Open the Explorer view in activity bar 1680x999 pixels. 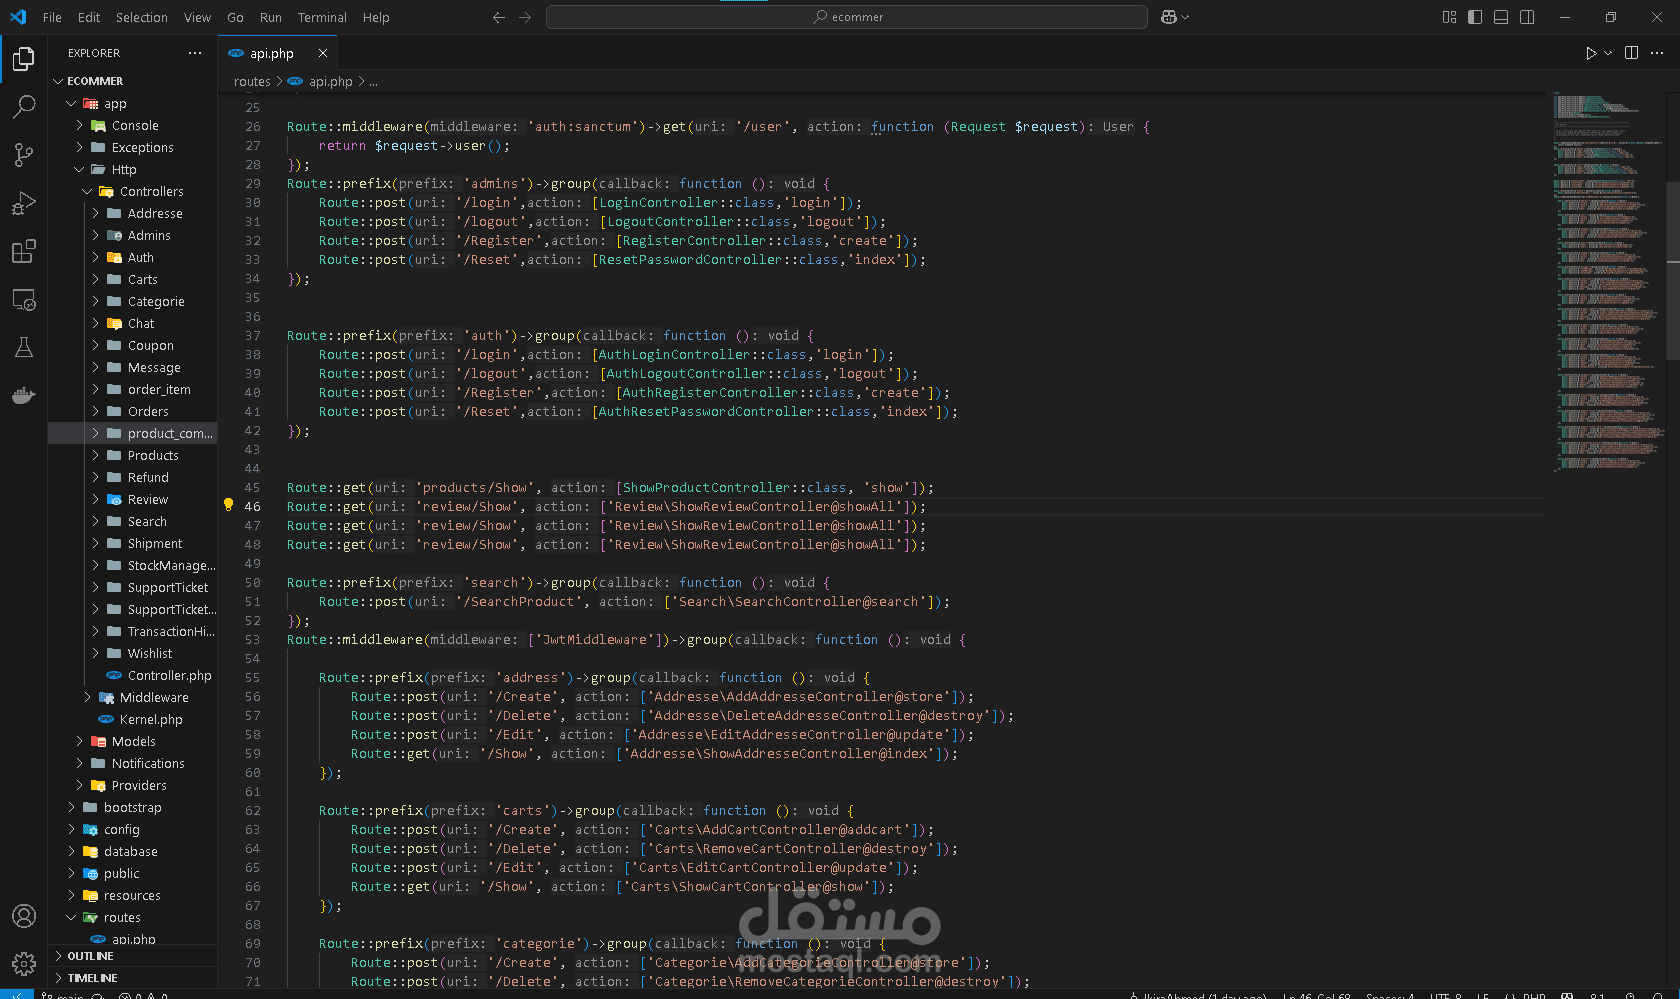[x=24, y=59]
